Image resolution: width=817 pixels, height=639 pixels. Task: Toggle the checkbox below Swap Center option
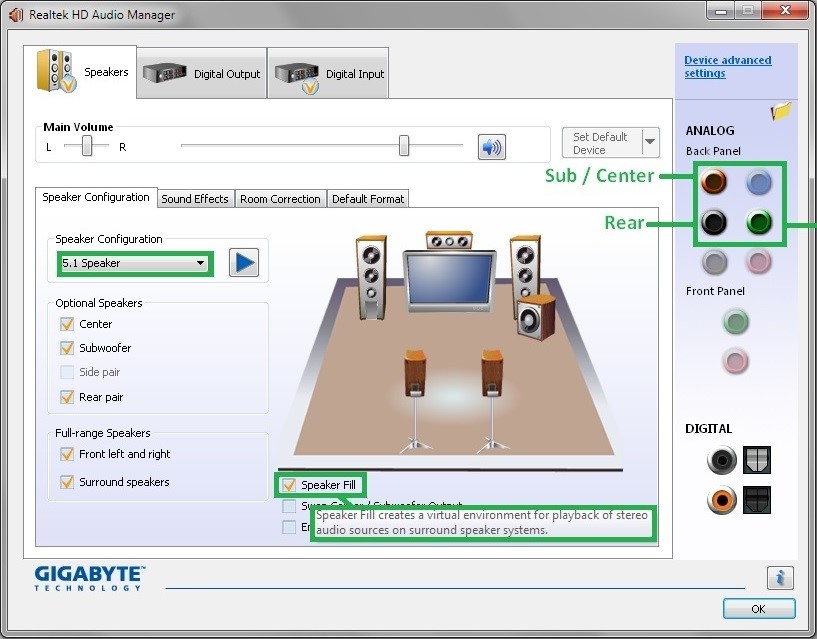tap(289, 527)
